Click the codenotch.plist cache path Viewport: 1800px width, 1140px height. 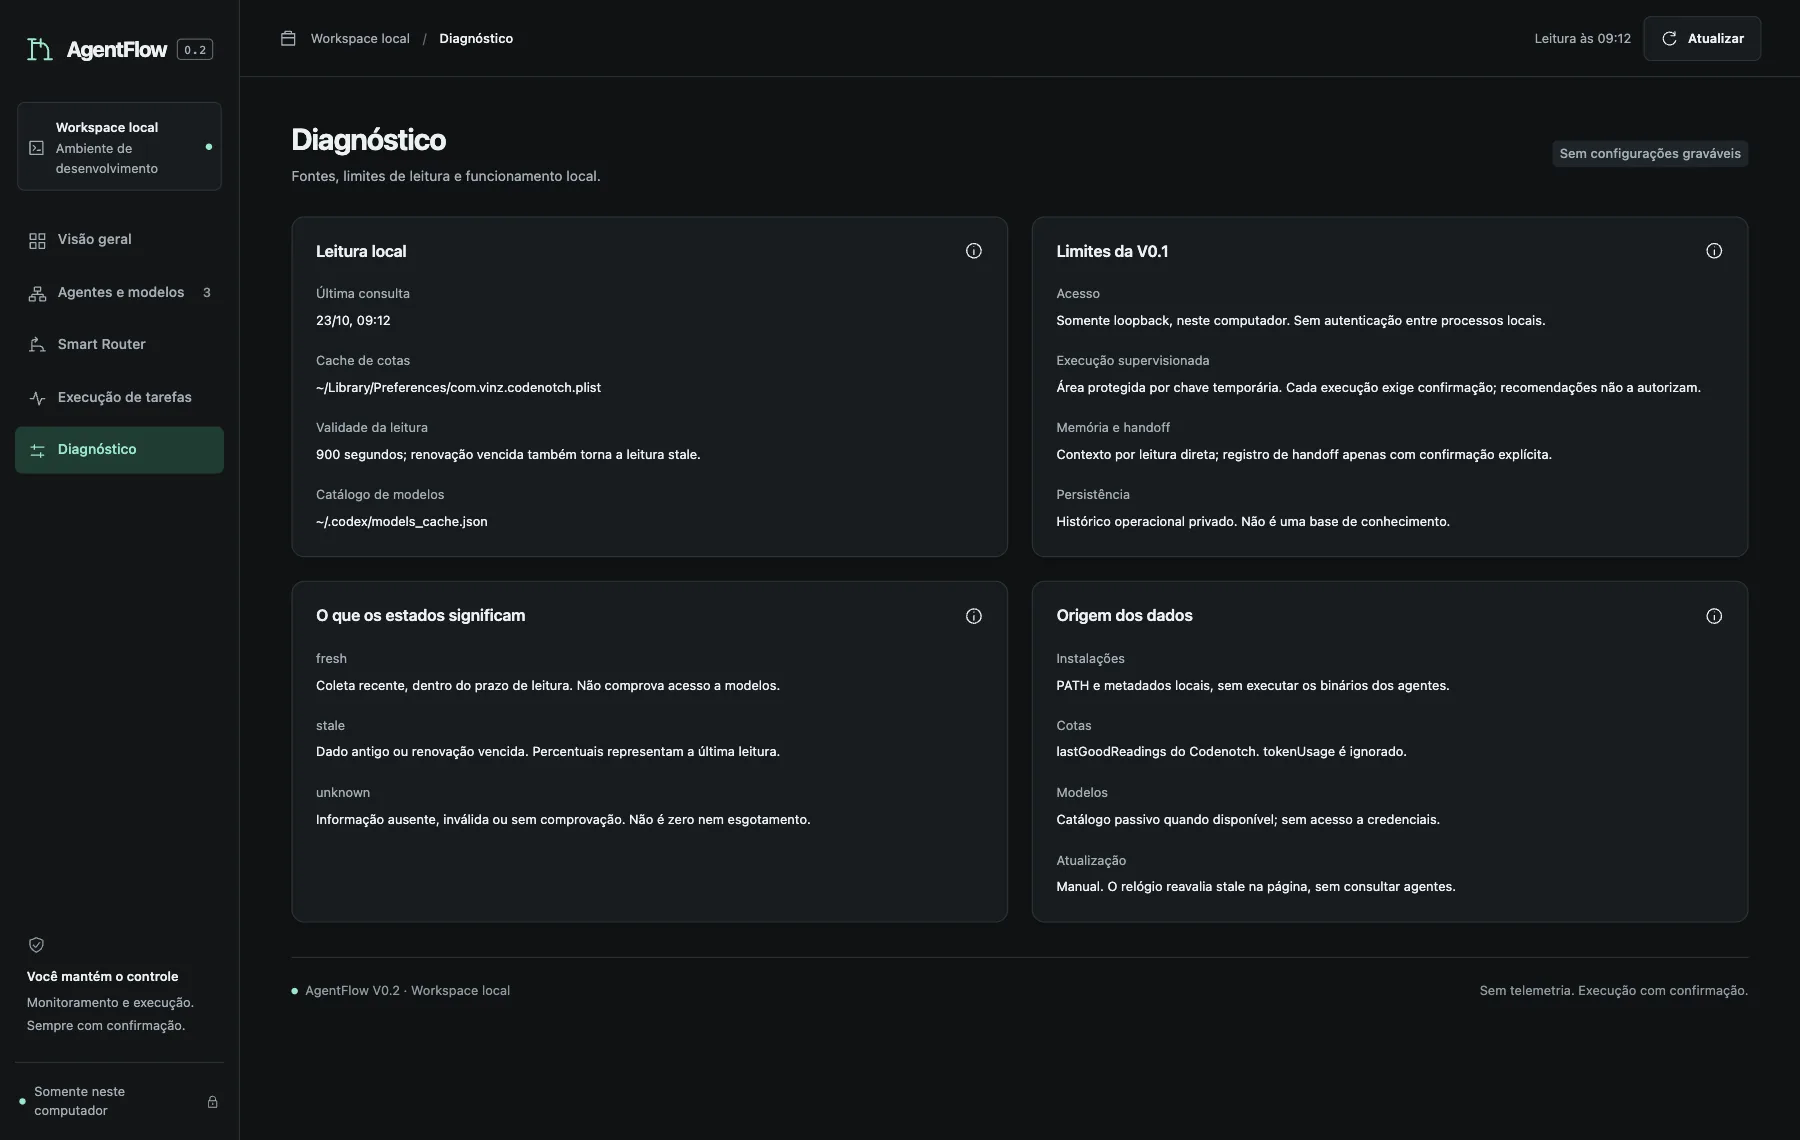458,388
